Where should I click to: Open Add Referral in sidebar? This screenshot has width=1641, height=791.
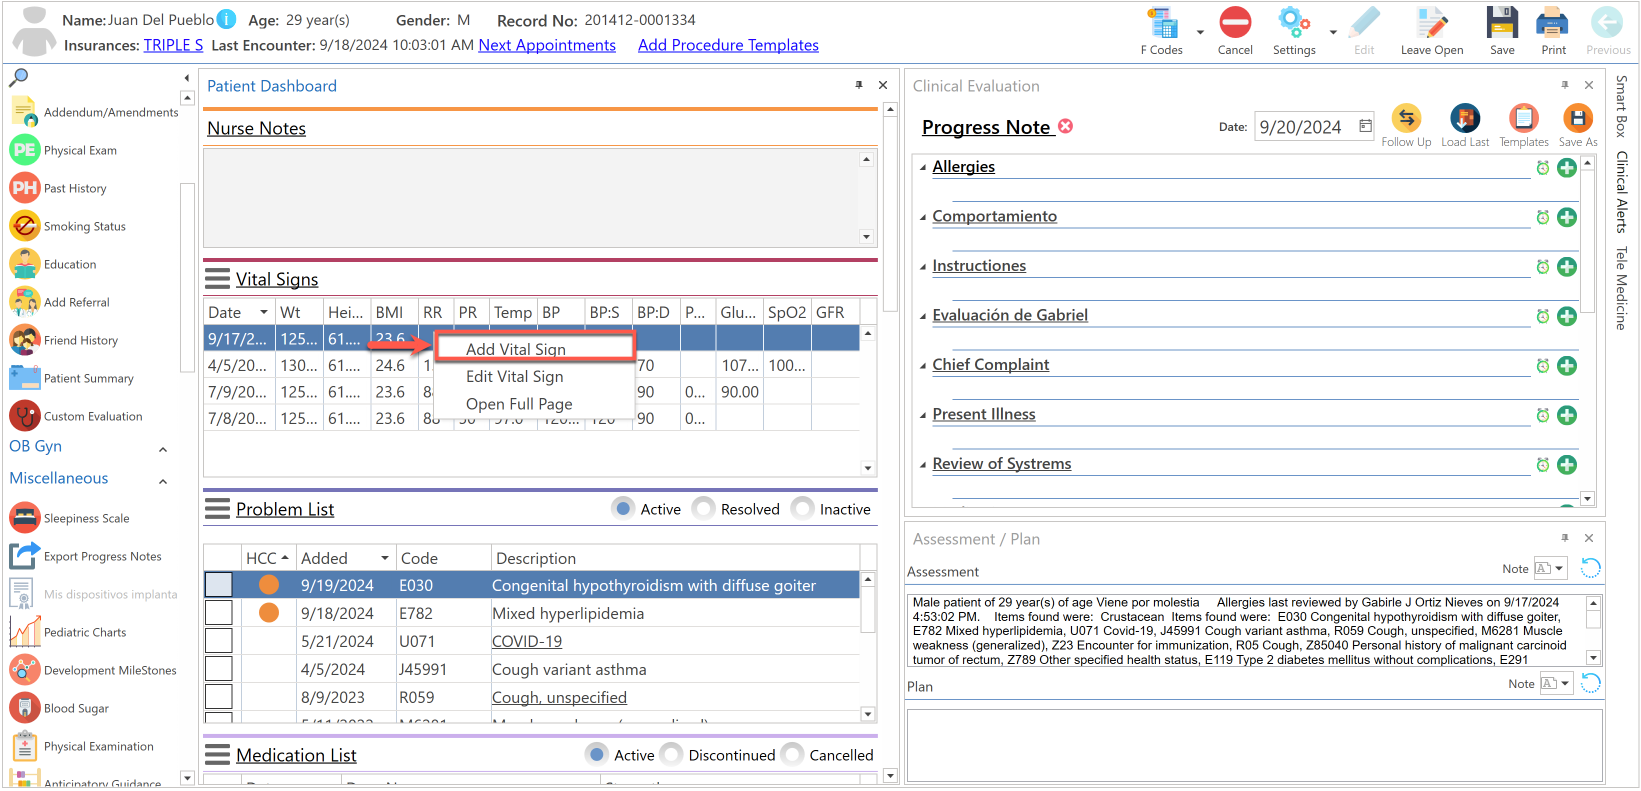[60, 302]
